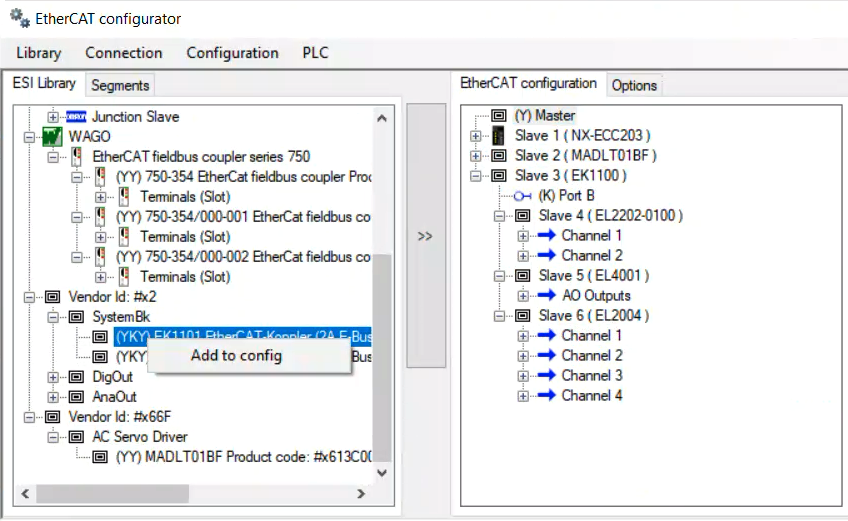
Task: Collapse Slave 6 (EL2004) node
Action: 499,316
